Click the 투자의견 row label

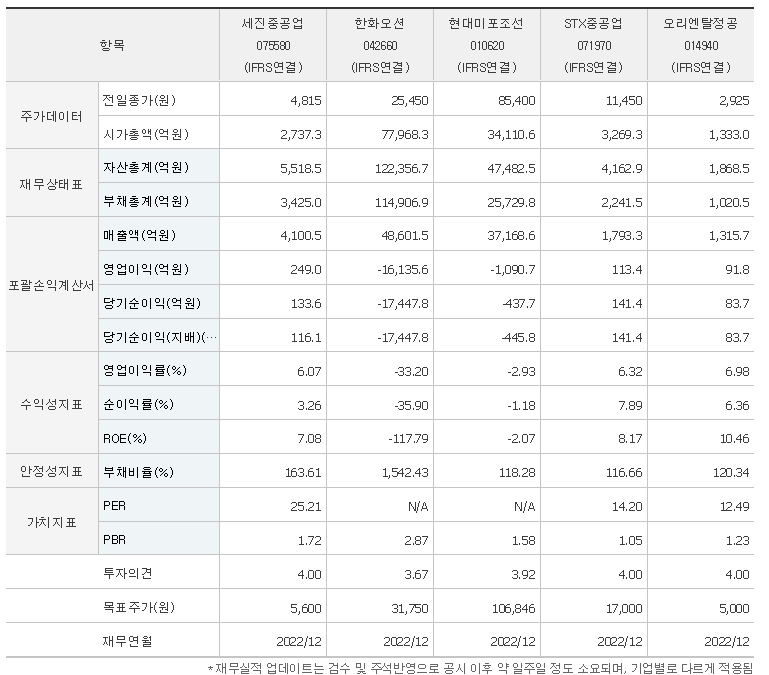128,573
